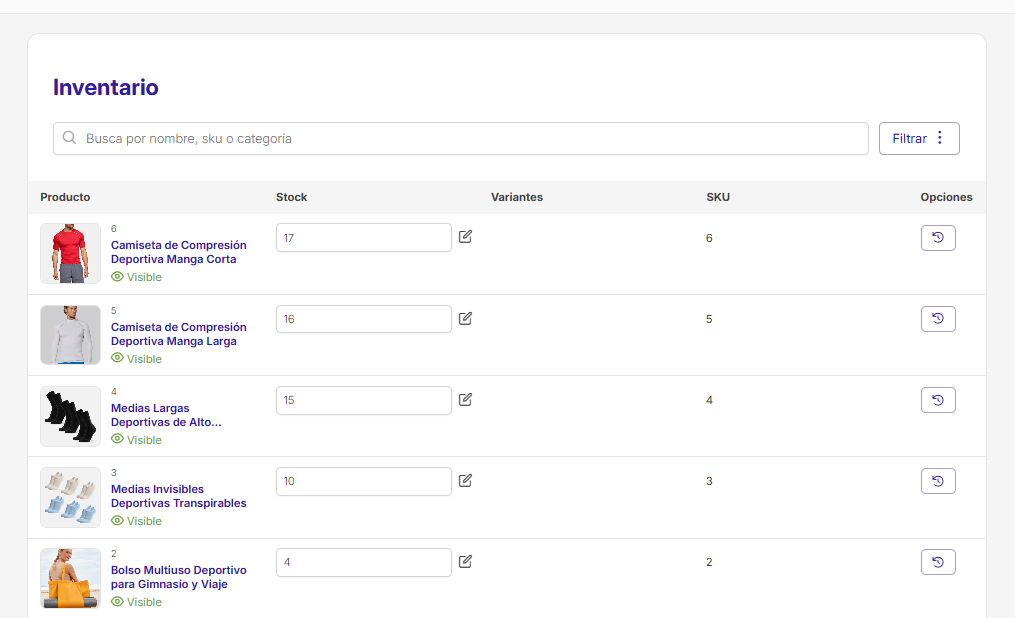Open history for Camiseta Manga Corta row

[x=937, y=238]
